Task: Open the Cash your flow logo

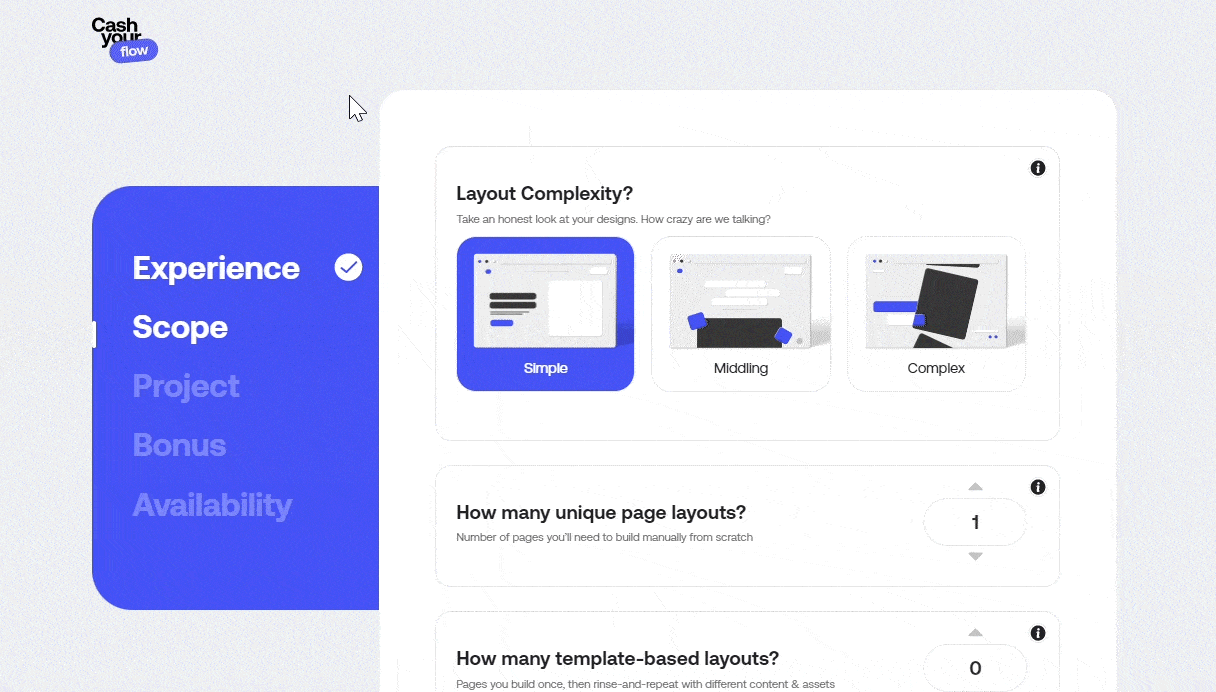Action: [x=125, y=40]
